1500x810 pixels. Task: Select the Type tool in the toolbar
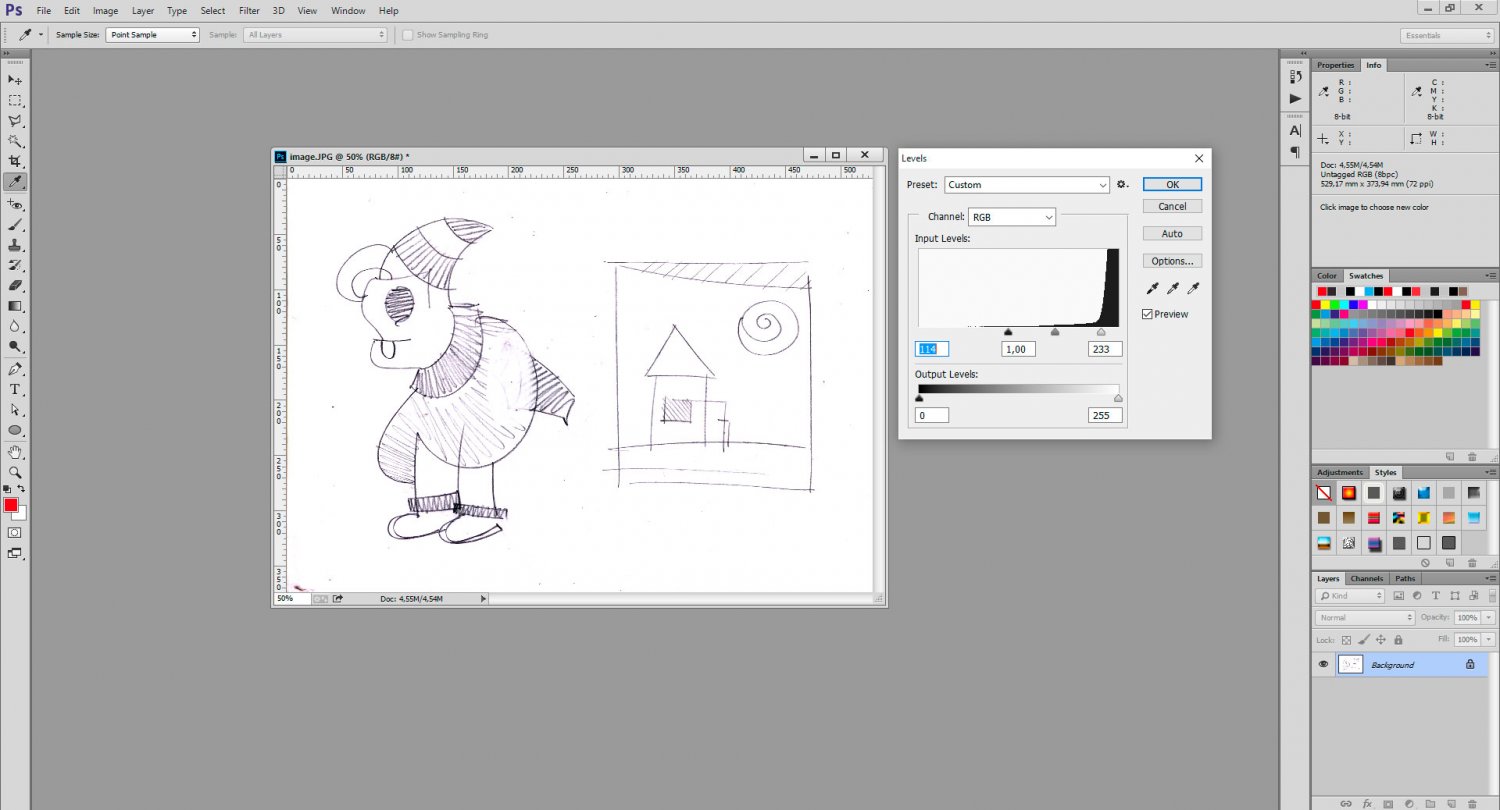15,389
